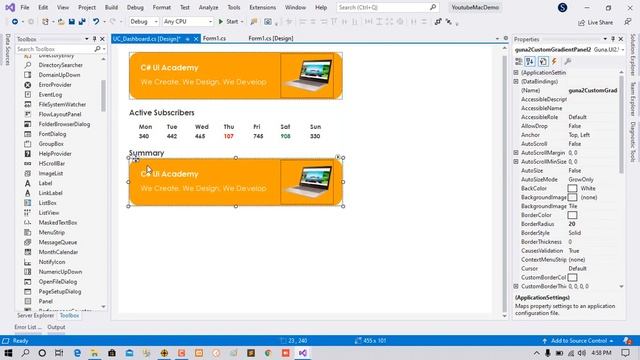Open Solution Explorer side tab
This screenshot has height=360, width=640.
pos(633,55)
